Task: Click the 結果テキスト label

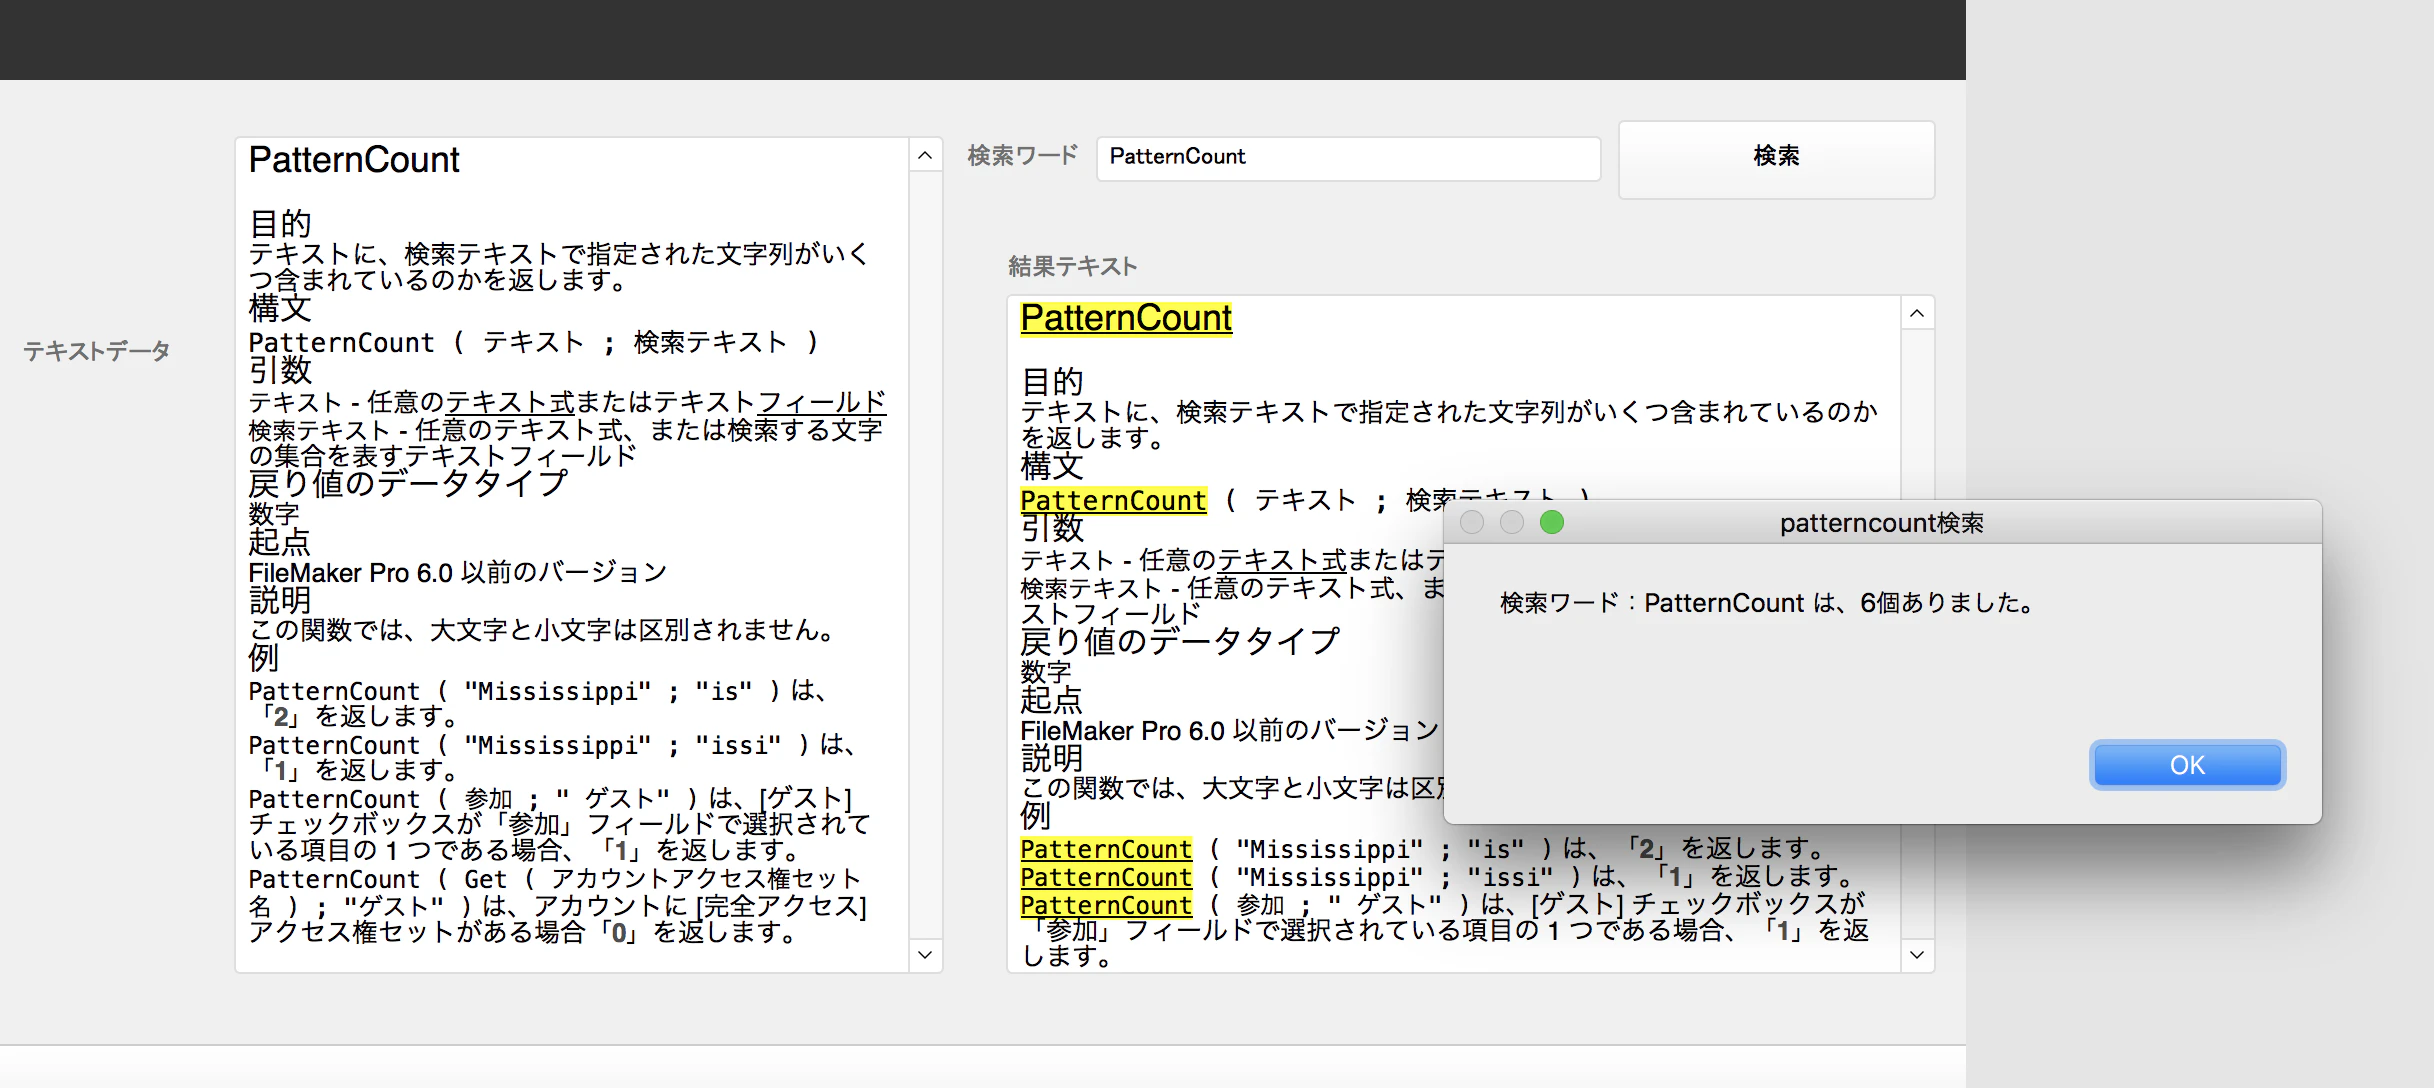Action: [x=1072, y=266]
